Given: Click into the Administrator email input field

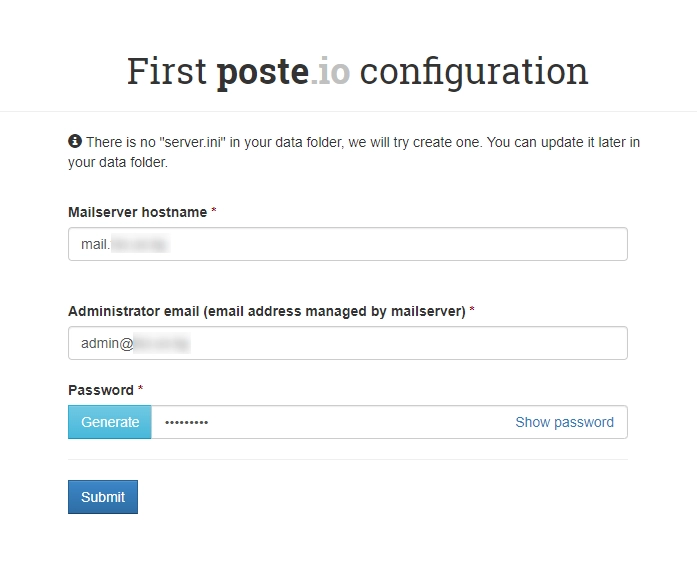Looking at the screenshot, I should pyautogui.click(x=400, y=343).
